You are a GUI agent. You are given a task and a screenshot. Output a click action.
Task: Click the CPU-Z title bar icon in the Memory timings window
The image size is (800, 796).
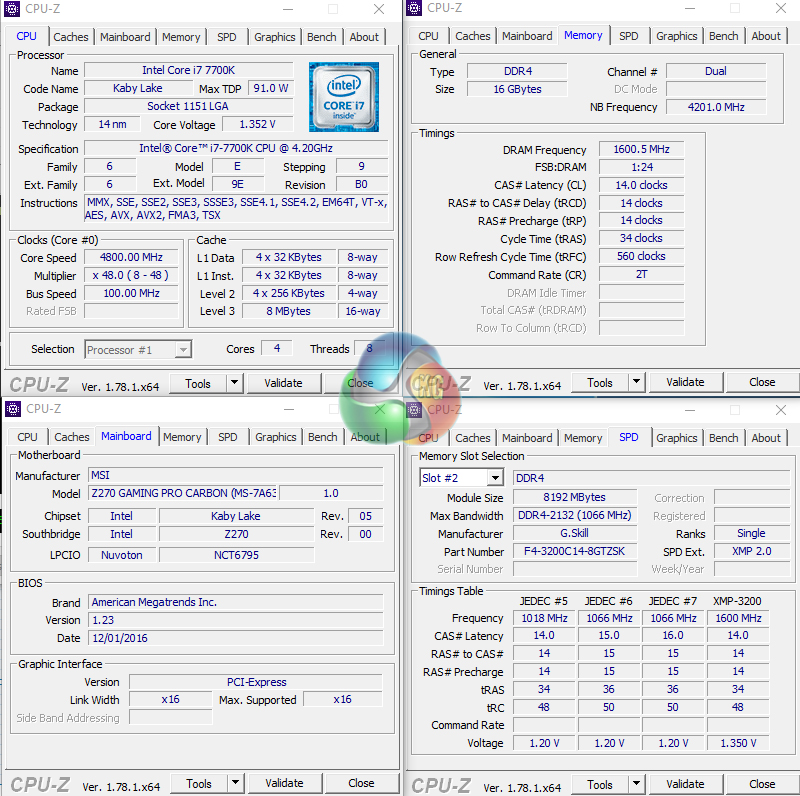[x=414, y=8]
